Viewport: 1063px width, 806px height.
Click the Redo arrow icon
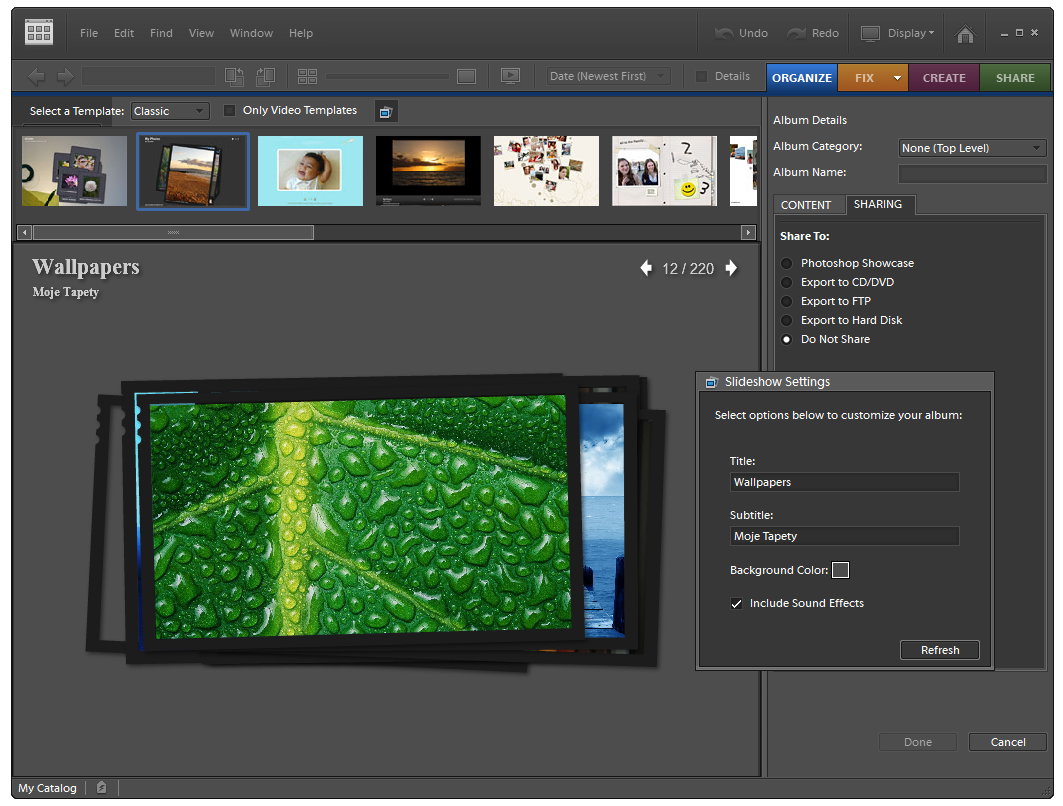coord(797,33)
